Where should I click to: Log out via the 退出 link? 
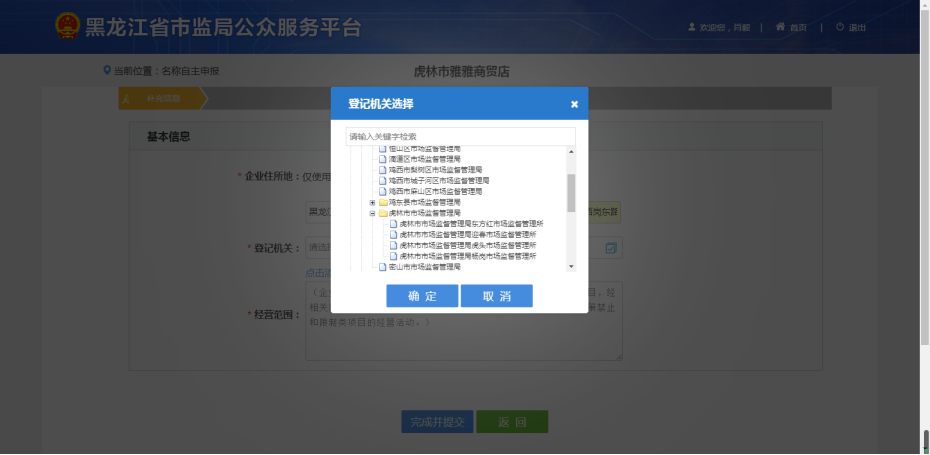[x=857, y=28]
